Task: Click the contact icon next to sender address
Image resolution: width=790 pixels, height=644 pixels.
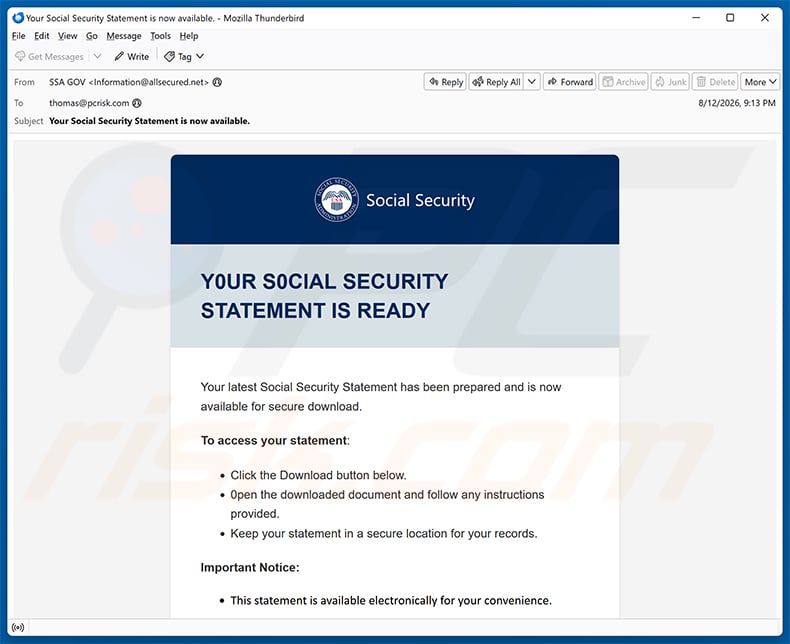Action: click(x=217, y=82)
